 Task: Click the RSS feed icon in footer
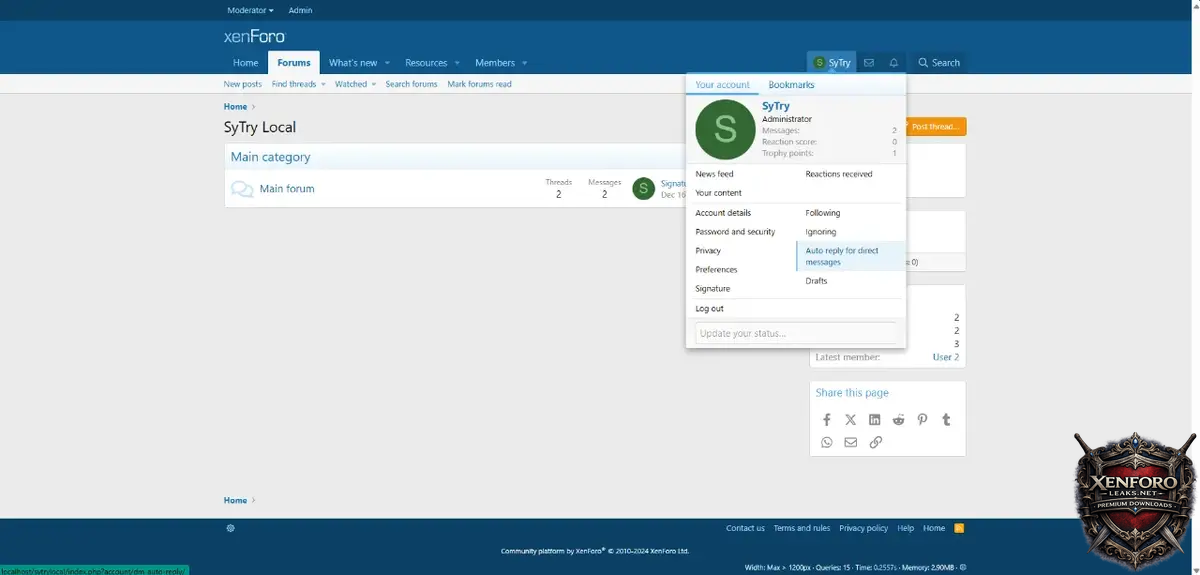[959, 528]
